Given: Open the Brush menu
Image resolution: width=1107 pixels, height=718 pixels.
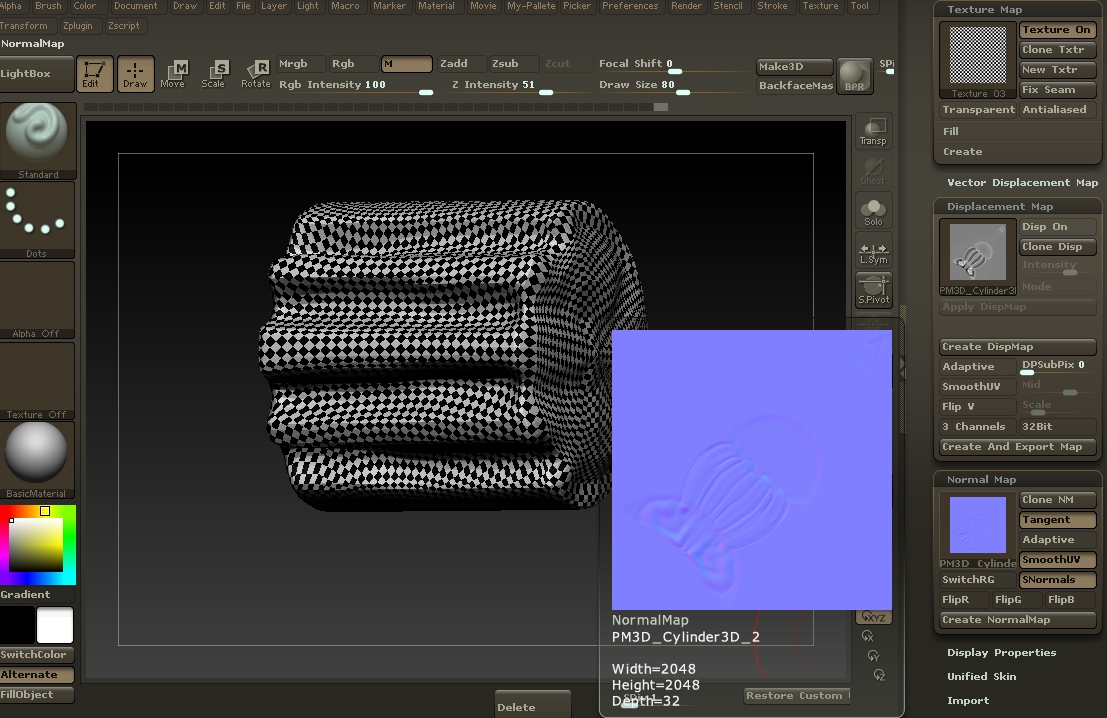Looking at the screenshot, I should tap(49, 6).
